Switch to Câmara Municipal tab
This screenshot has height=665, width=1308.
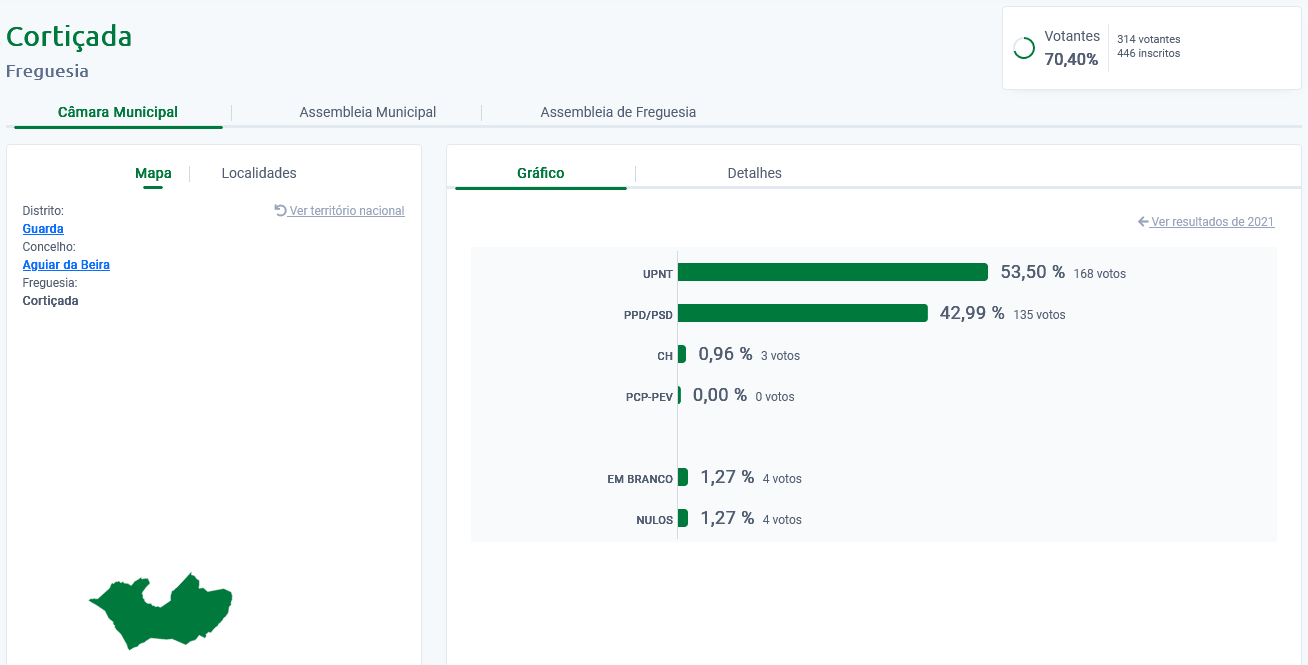point(118,112)
